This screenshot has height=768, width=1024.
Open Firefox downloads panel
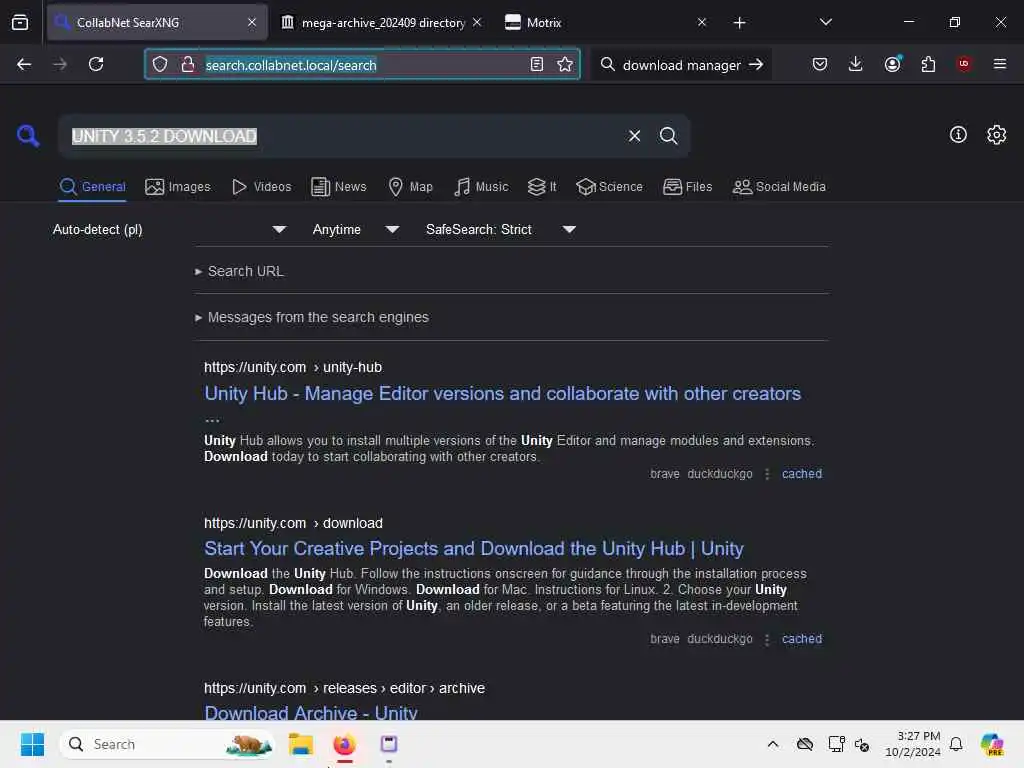(x=856, y=64)
